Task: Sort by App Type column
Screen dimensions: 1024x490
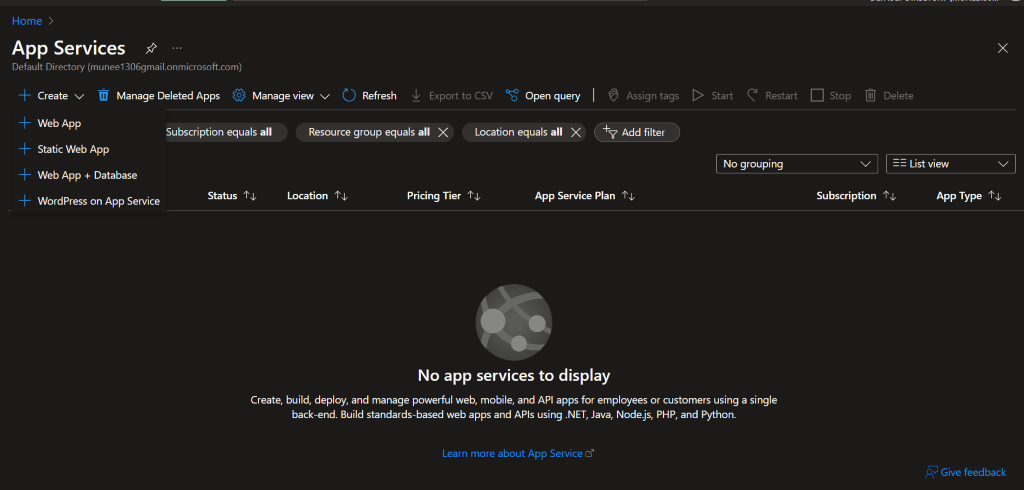Action: tap(968, 196)
